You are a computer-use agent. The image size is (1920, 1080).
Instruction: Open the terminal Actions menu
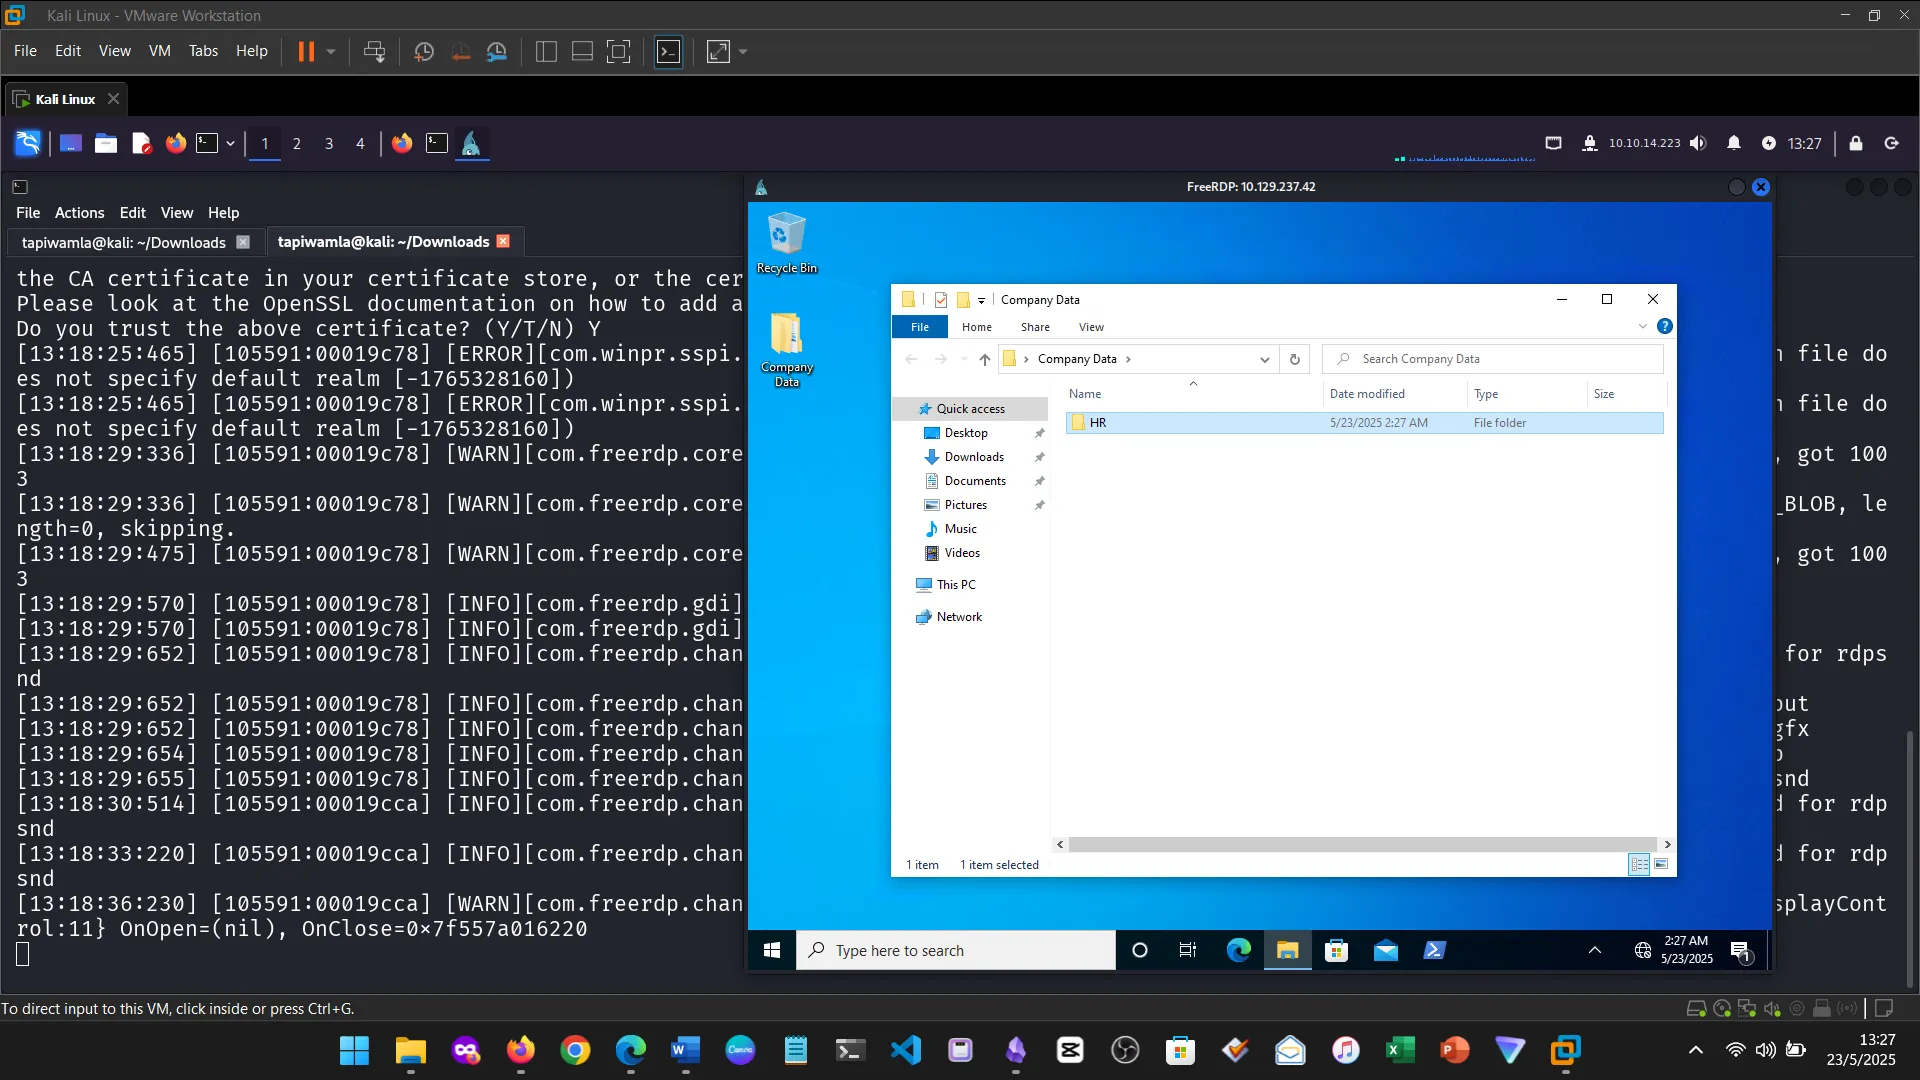pos(79,212)
